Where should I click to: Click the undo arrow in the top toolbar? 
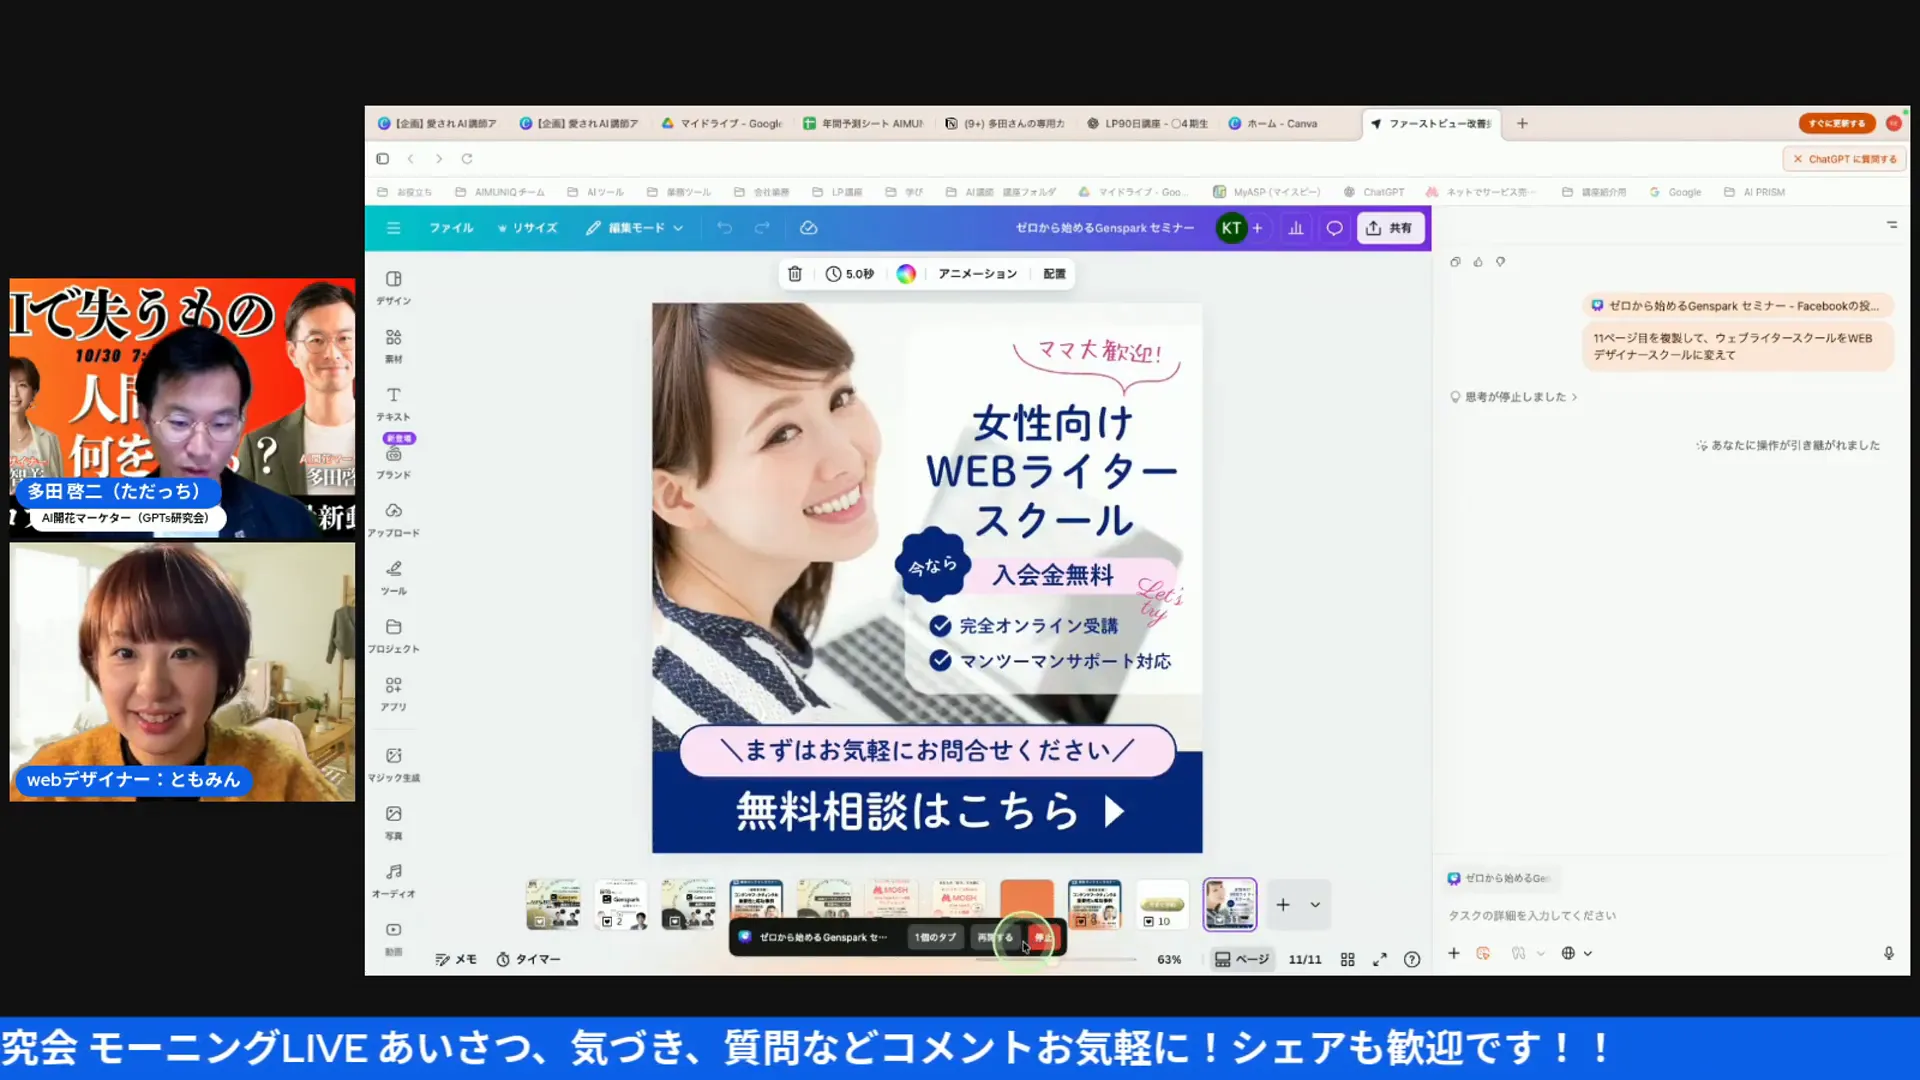[724, 227]
